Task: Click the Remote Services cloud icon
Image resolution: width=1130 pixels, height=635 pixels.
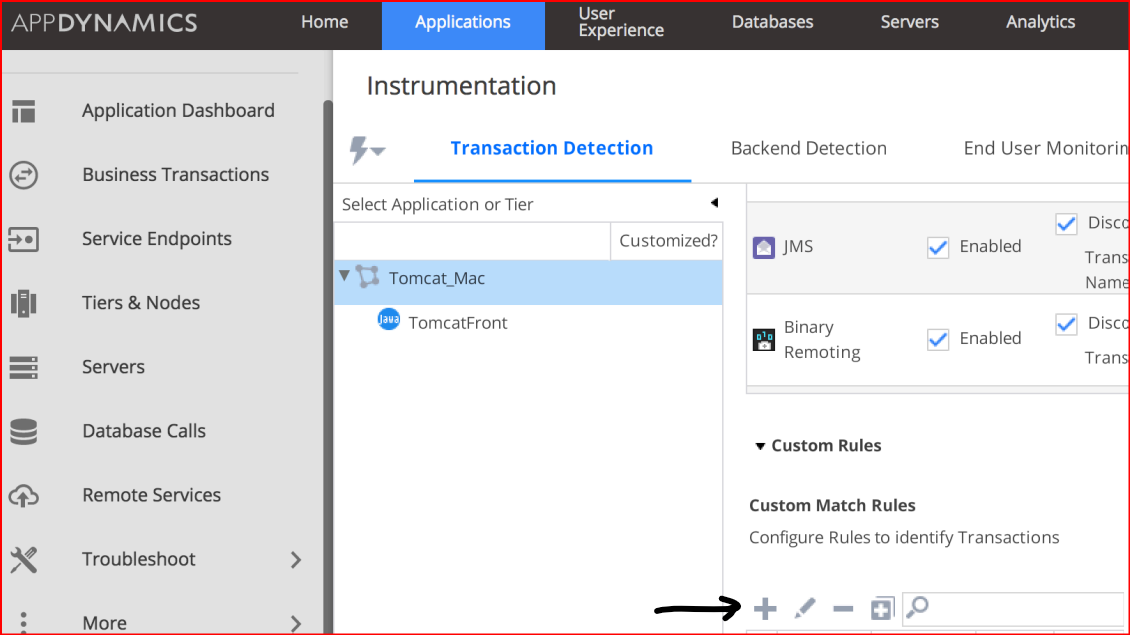Action: (x=23, y=496)
